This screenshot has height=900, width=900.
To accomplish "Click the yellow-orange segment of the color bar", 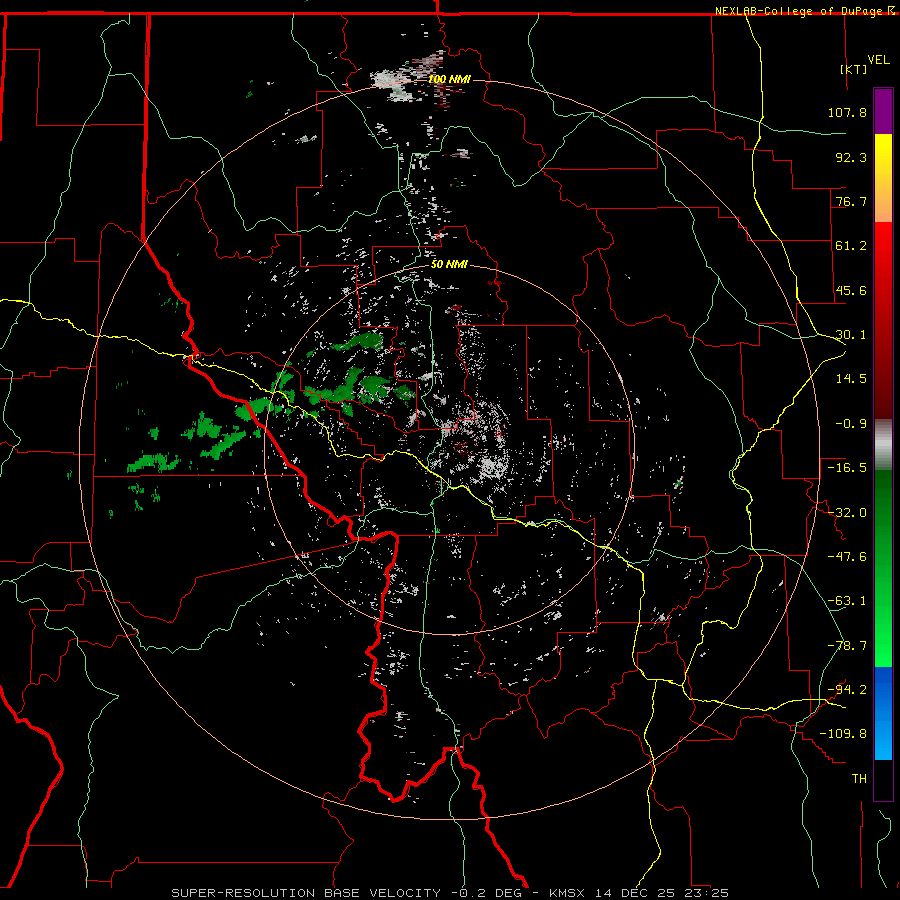I will [883, 178].
